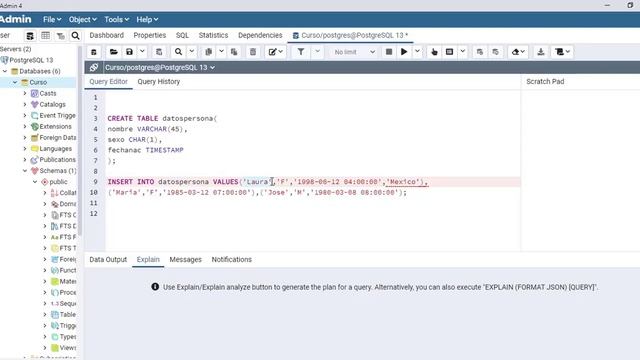Click the Copy icon in query toolbar
This screenshot has height=360, width=640.
pyautogui.click(x=209, y=52)
